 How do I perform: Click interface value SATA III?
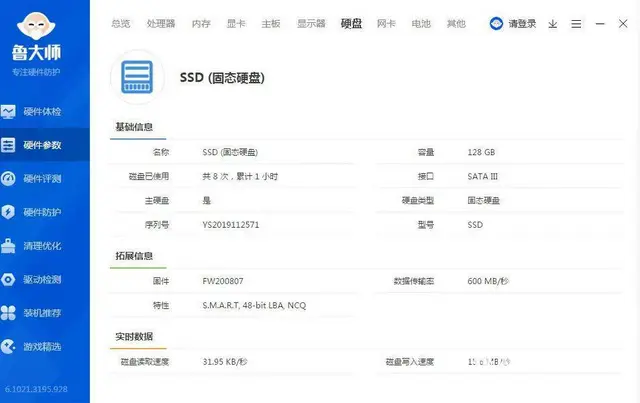pos(482,176)
